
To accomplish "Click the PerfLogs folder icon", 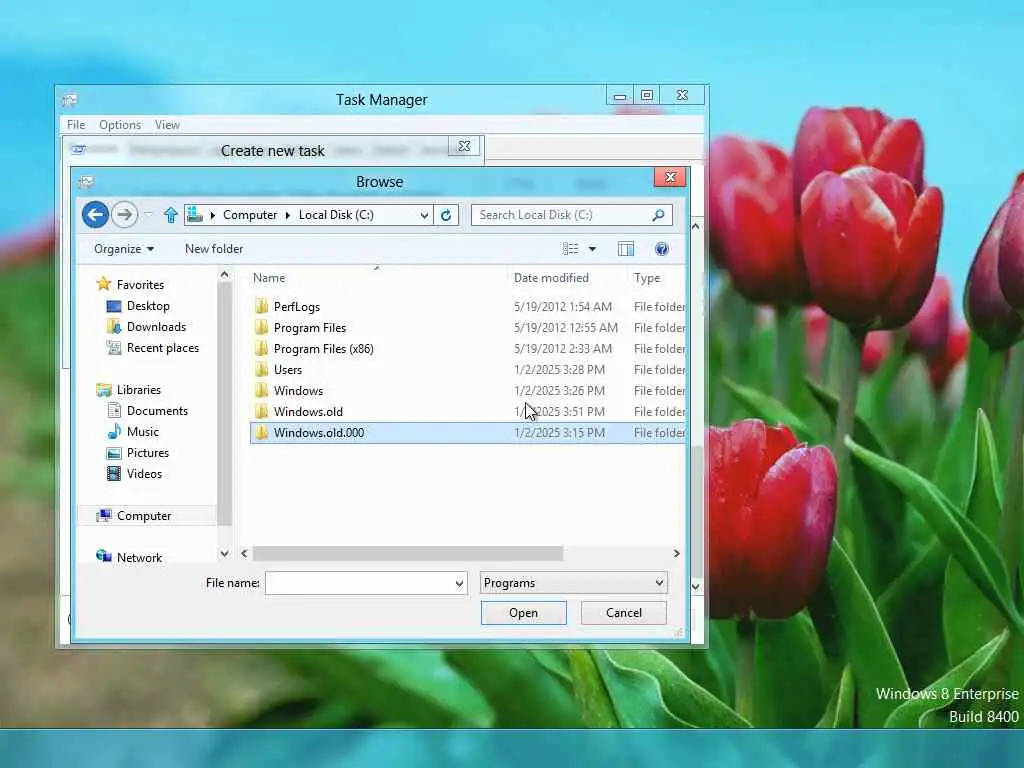I will pos(261,306).
